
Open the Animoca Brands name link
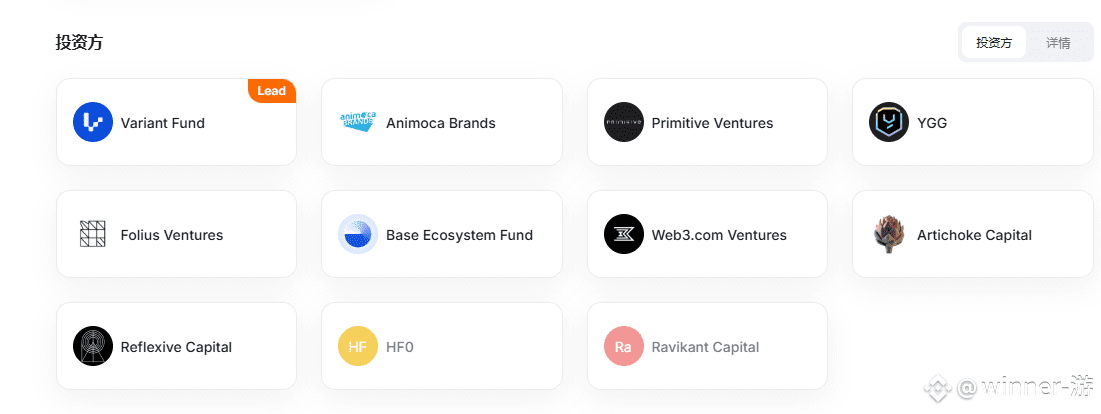(x=441, y=123)
